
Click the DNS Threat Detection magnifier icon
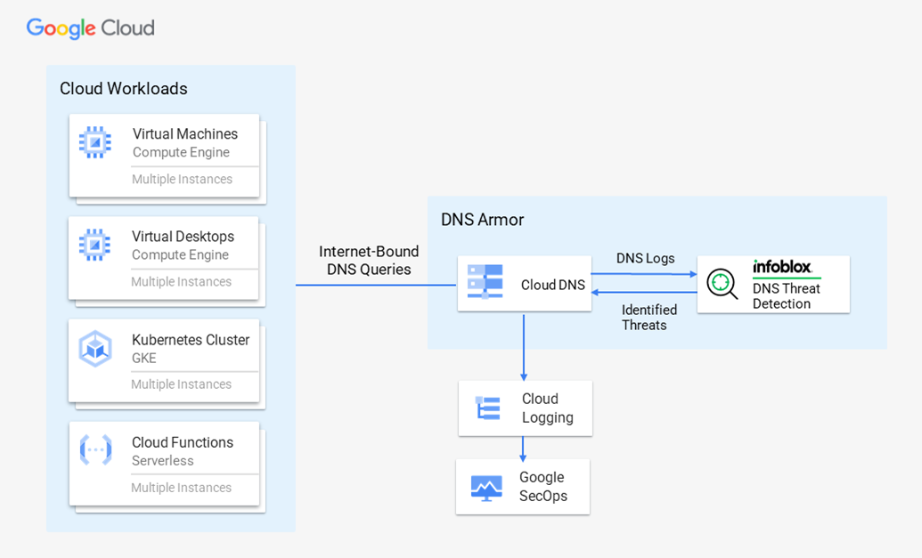point(721,284)
